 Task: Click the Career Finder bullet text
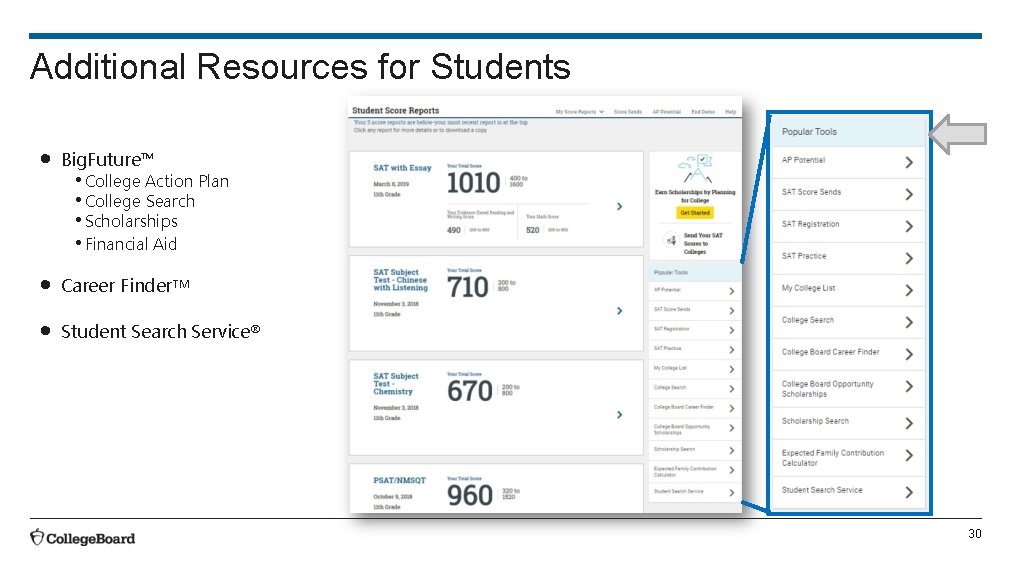coord(126,285)
